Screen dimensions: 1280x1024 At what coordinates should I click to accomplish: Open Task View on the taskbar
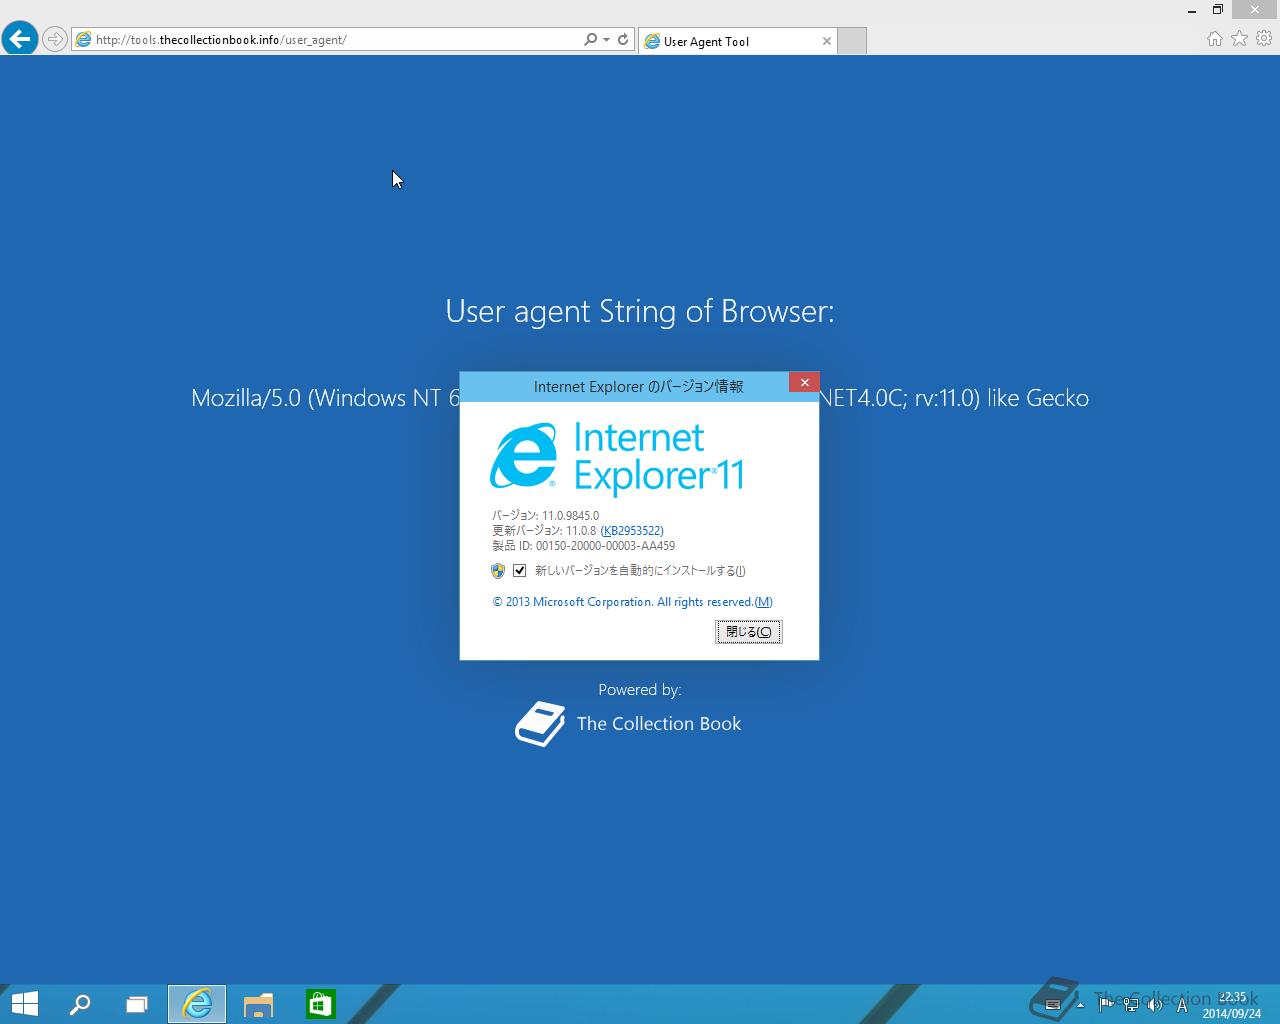[137, 1004]
